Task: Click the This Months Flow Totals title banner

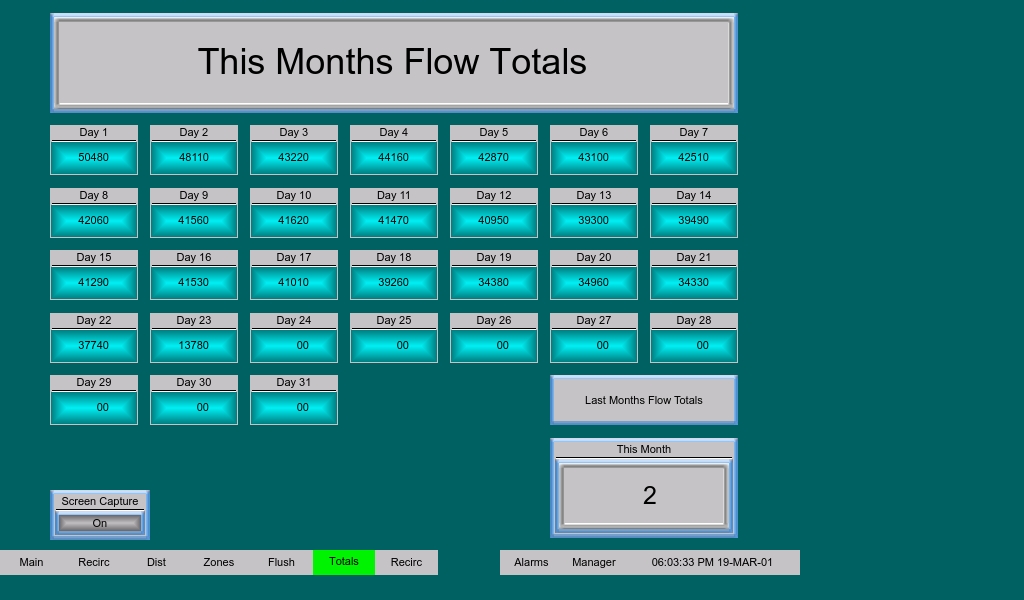Action: coord(393,62)
